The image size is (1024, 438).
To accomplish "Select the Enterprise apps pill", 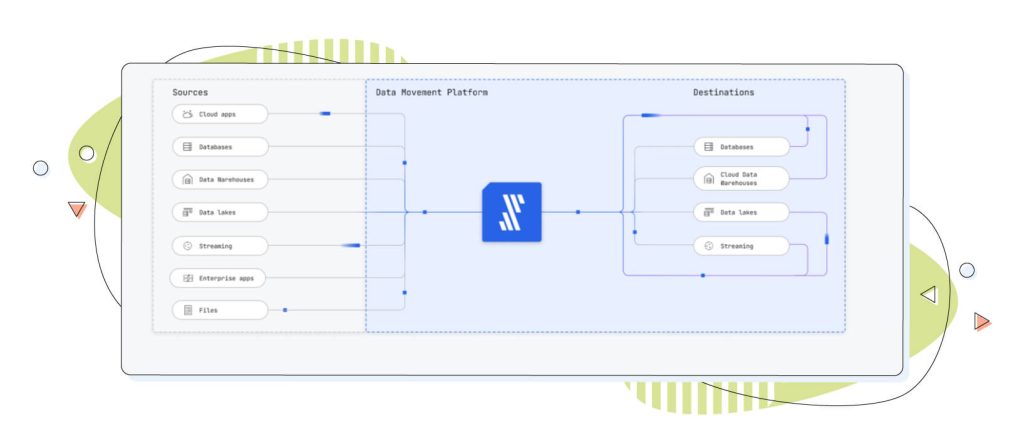I will click(217, 278).
